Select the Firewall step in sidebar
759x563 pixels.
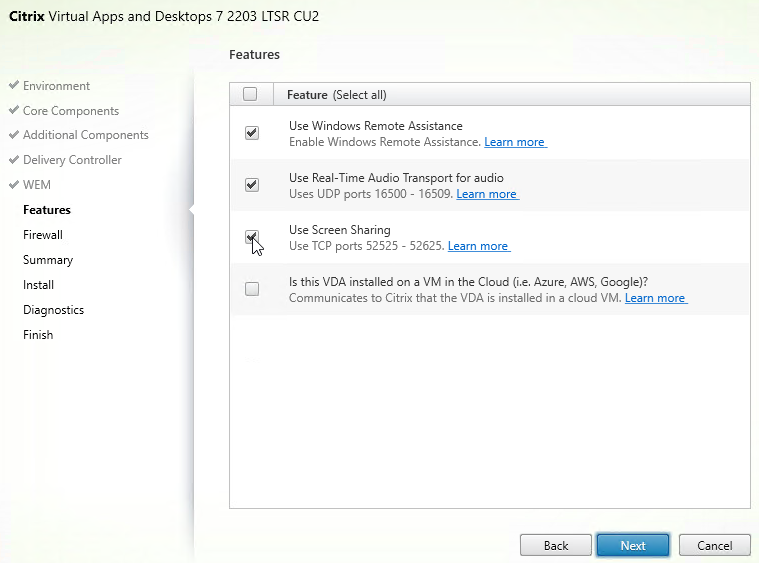click(x=43, y=235)
